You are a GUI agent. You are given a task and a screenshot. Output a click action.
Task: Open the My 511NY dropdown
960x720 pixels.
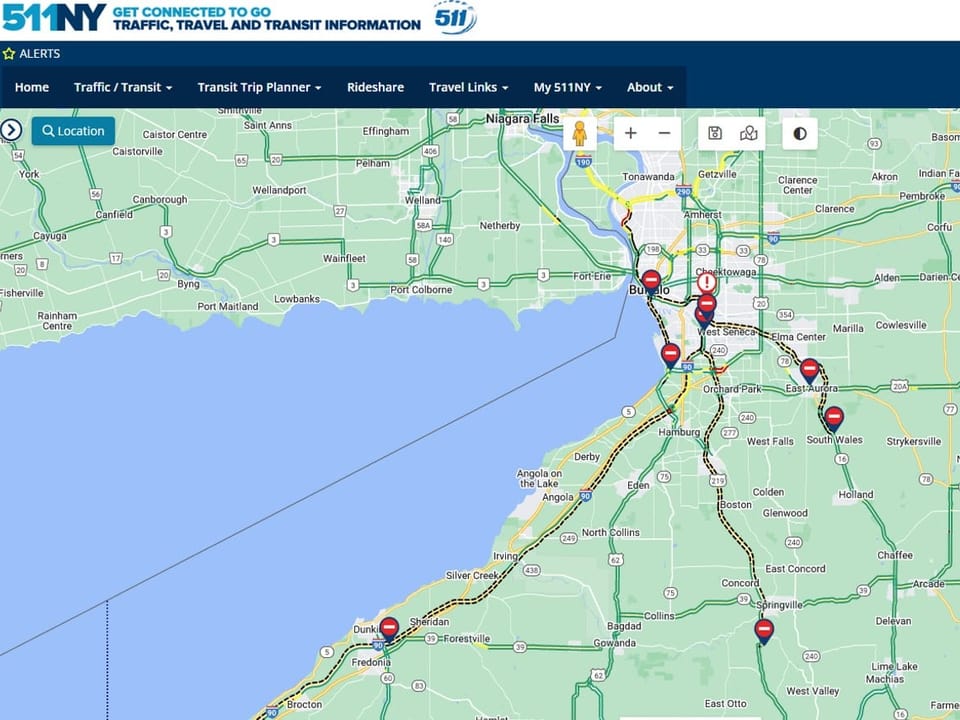pyautogui.click(x=568, y=87)
